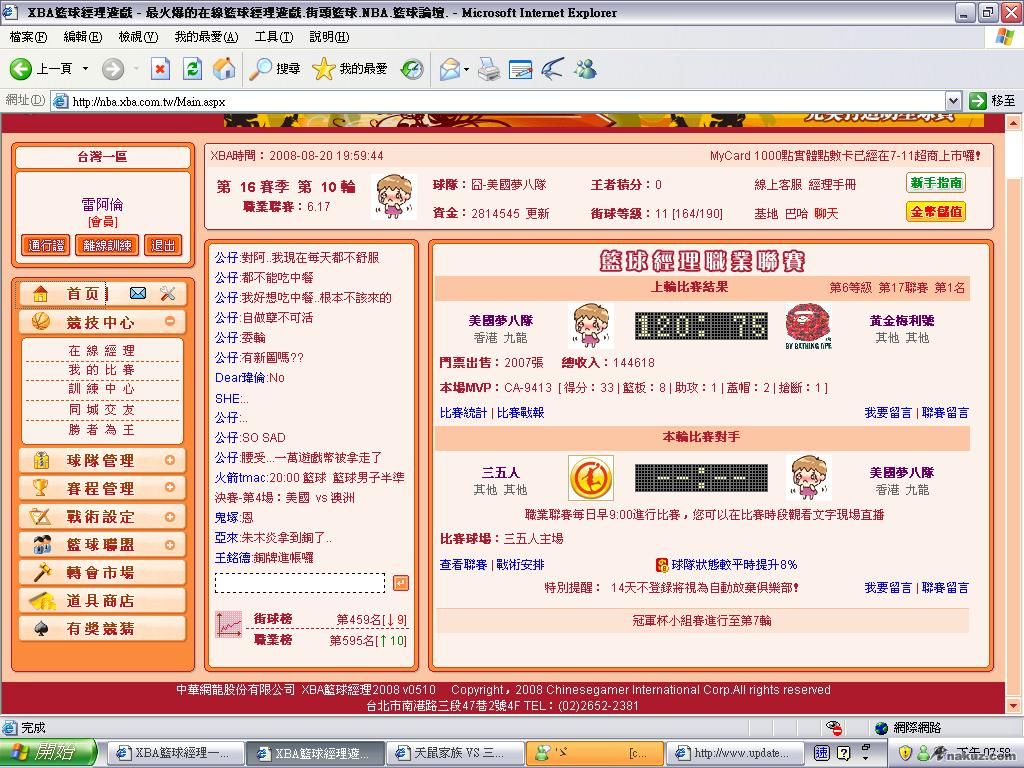This screenshot has height=768, width=1024.
Task: Go to browser Home icon
Action: point(224,69)
